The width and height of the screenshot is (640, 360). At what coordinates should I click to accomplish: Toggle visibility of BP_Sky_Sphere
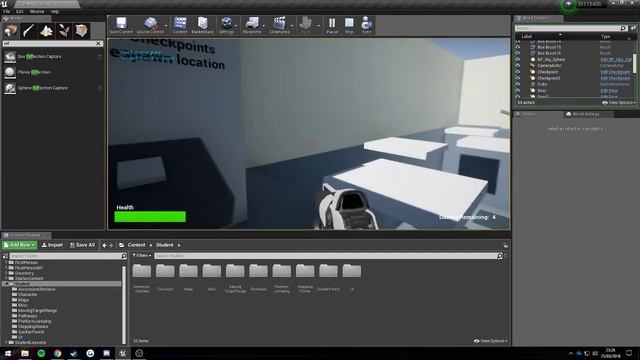point(518,60)
